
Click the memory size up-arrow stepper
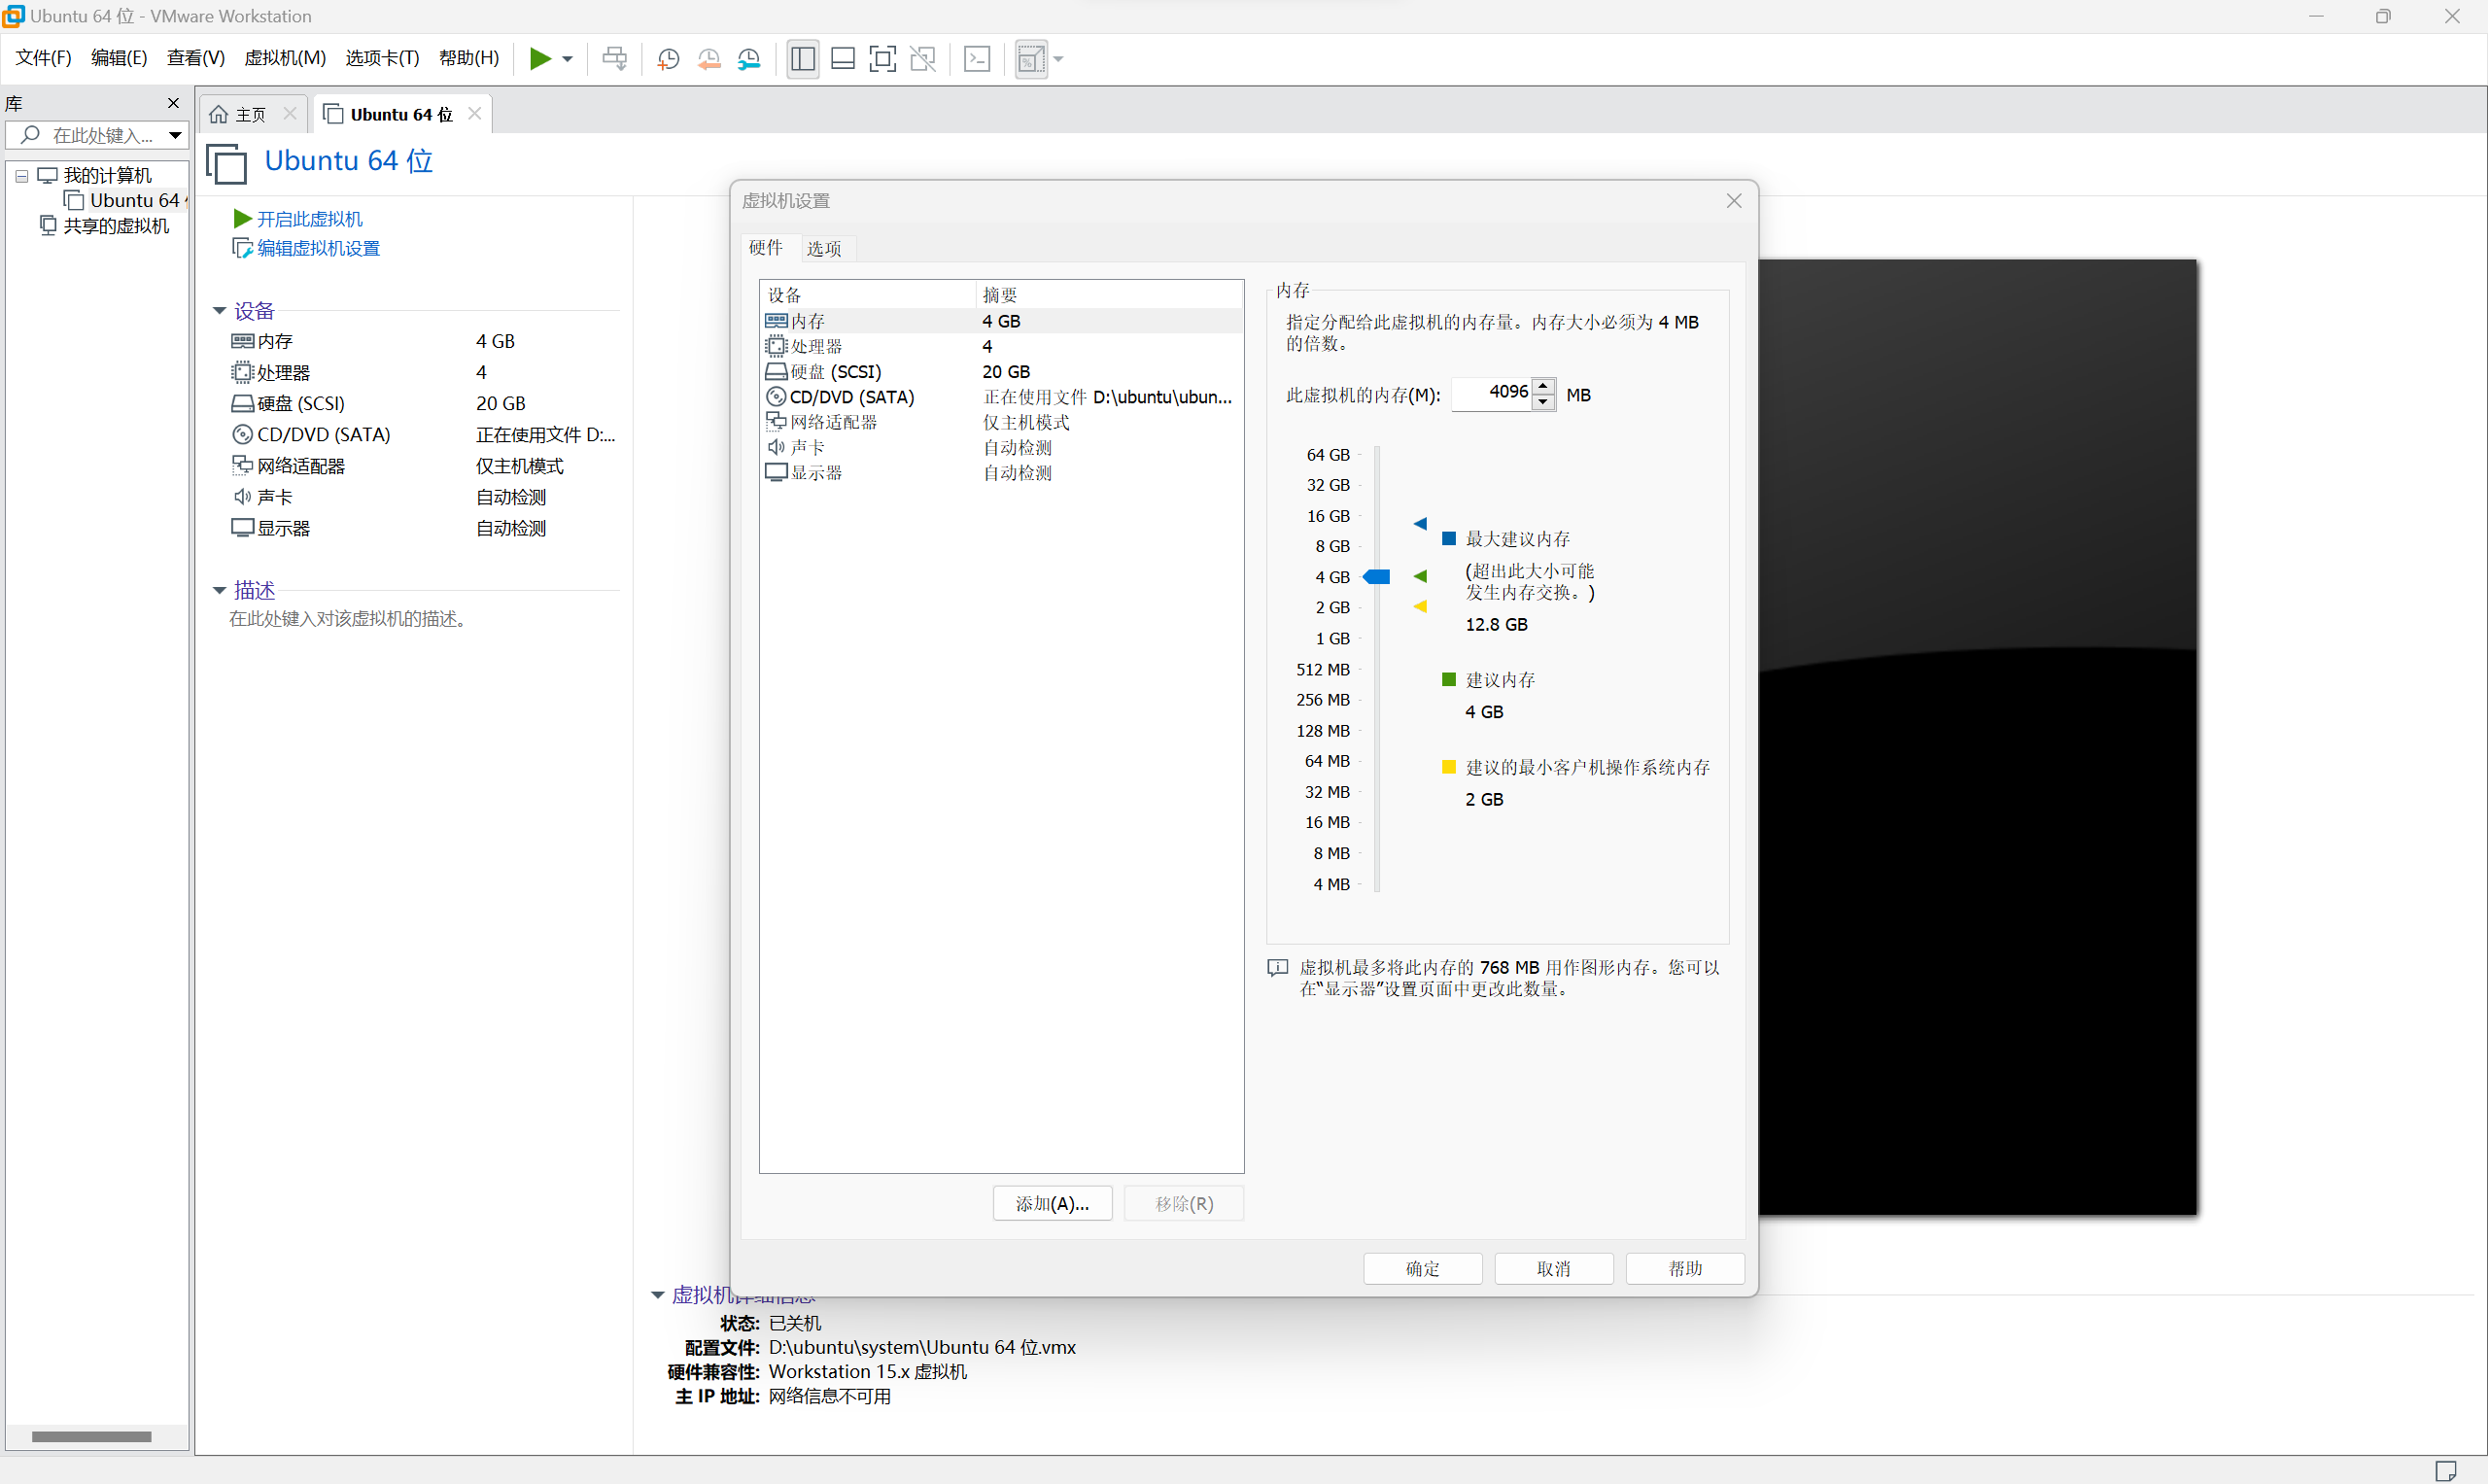coord(1544,385)
